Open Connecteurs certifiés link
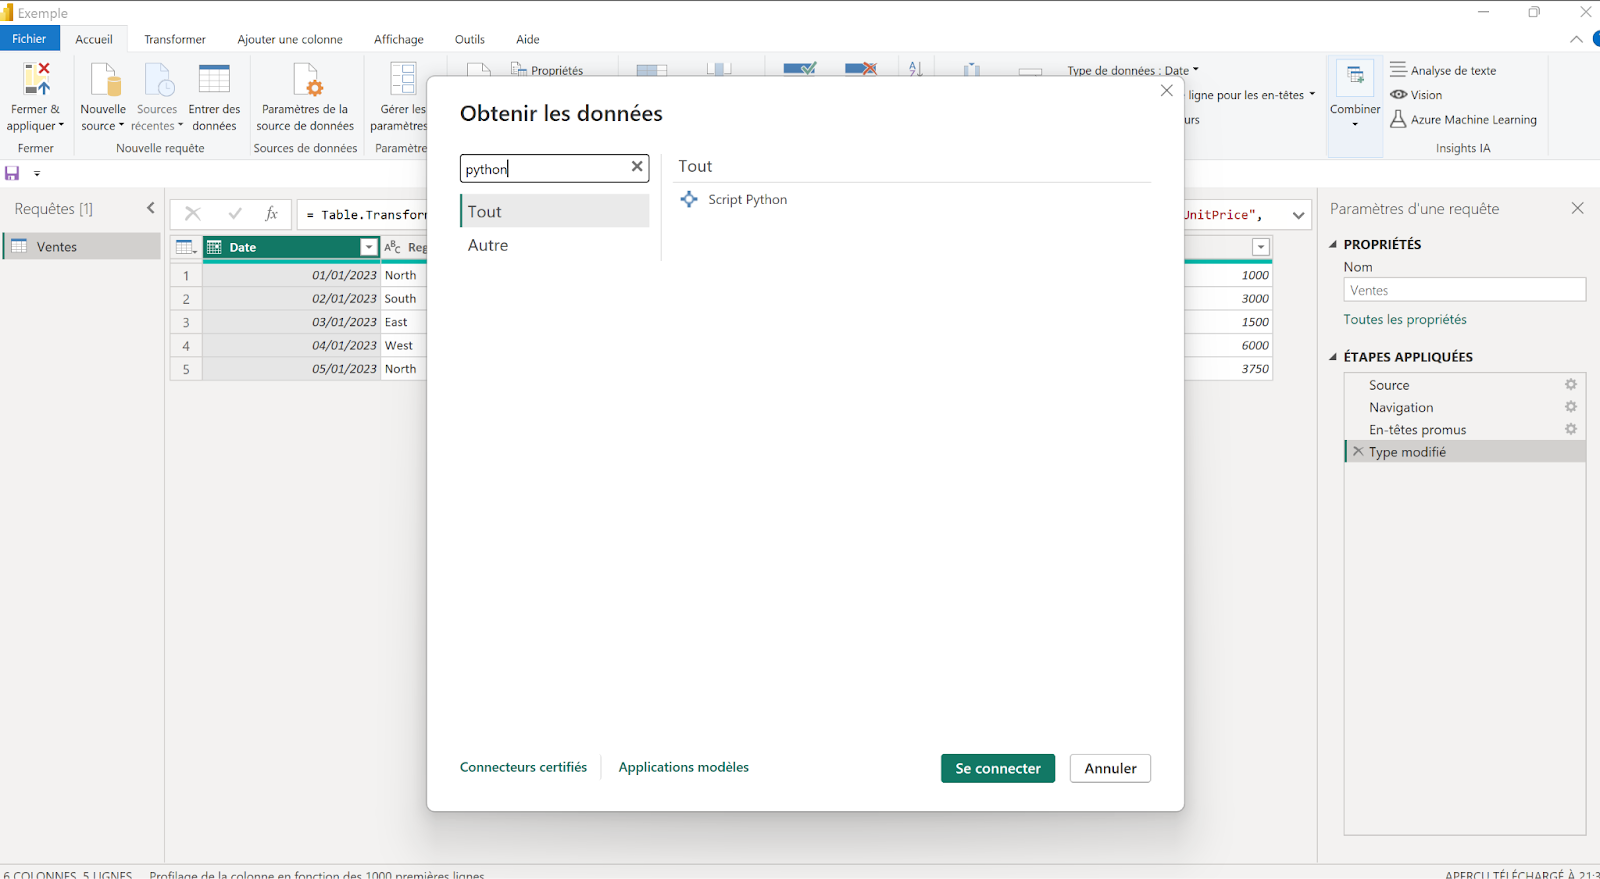Image resolution: width=1600 pixels, height=879 pixels. 523,767
